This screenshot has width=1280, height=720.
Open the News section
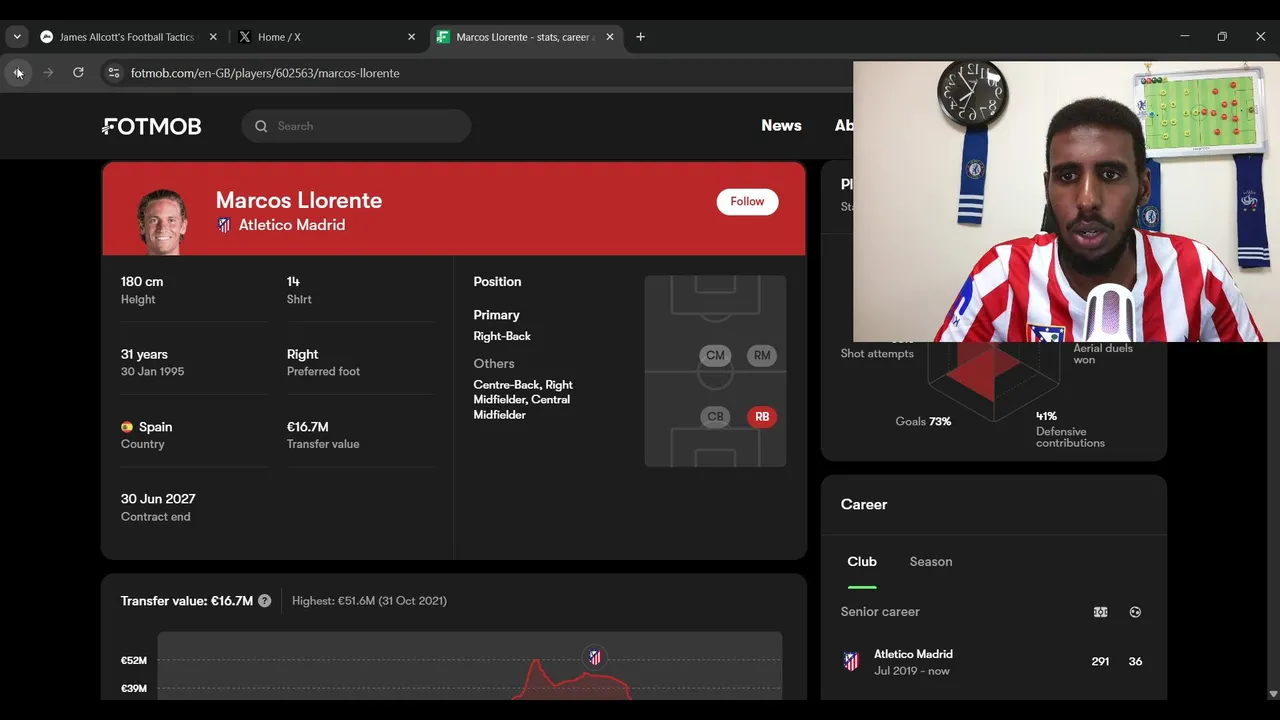[x=781, y=126]
